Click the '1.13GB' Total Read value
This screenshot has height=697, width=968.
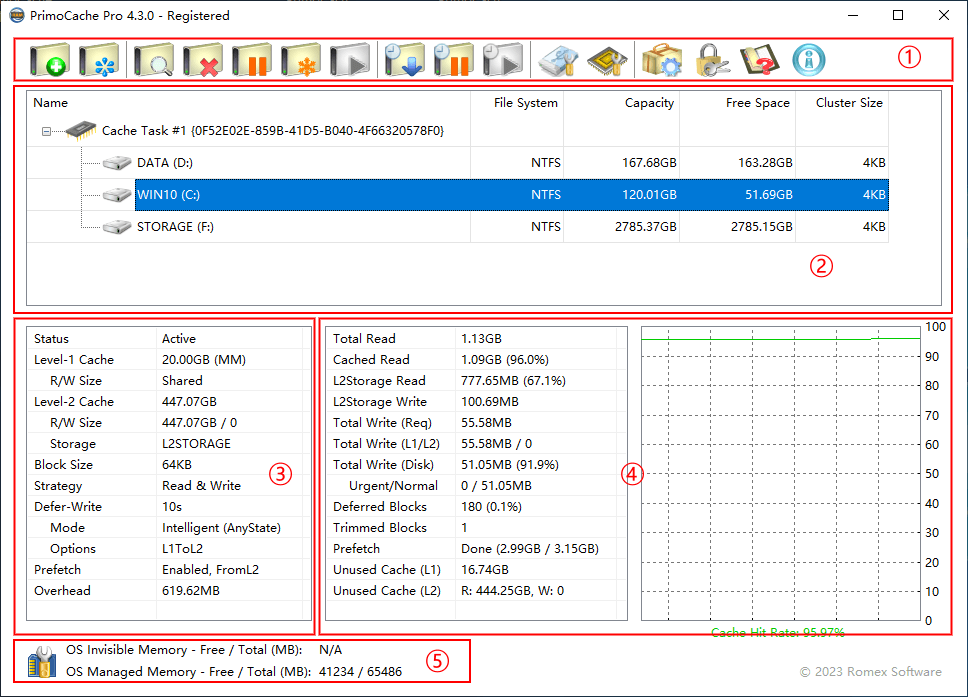click(481, 338)
